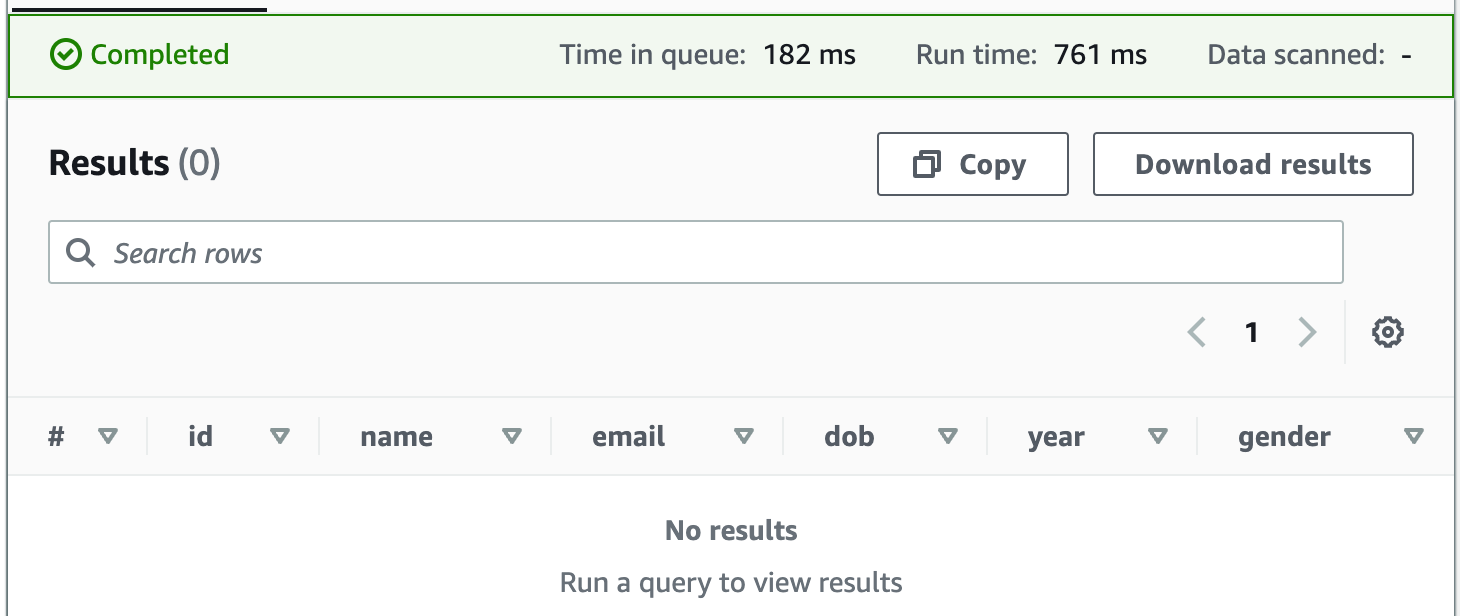Click sort arrow beside id column
The height and width of the screenshot is (616, 1460).
coord(280,436)
